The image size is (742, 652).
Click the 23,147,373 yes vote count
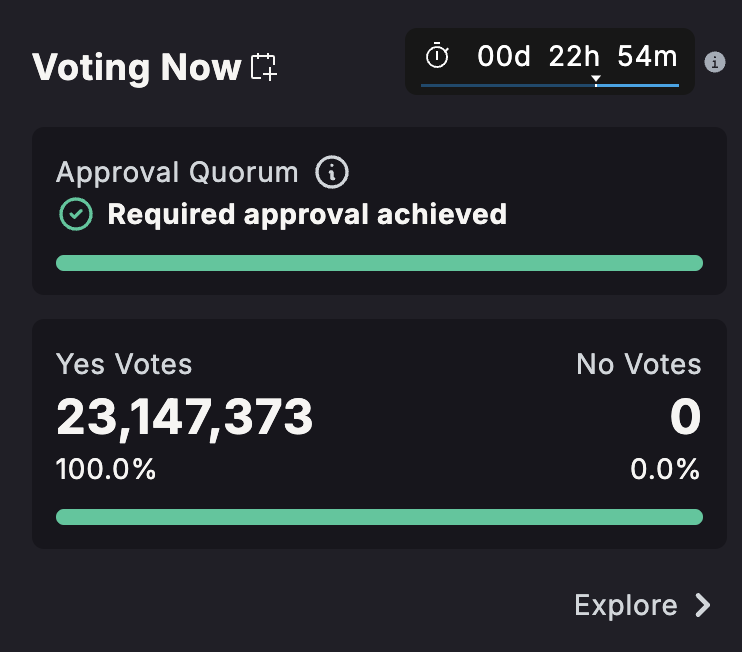pyautogui.click(x=185, y=417)
